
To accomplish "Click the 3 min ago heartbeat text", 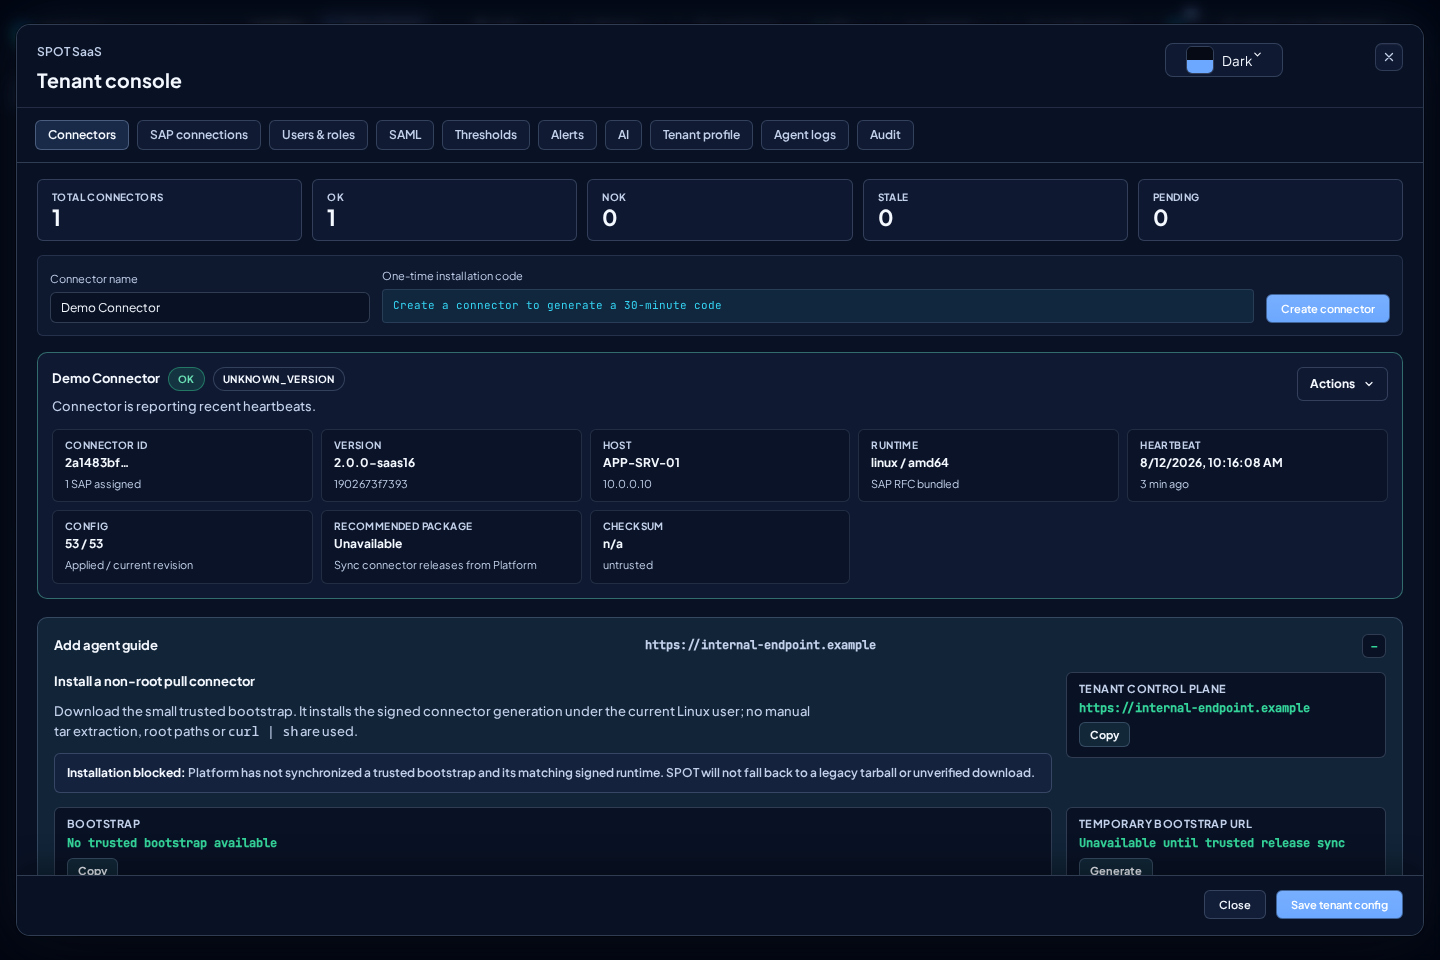I will click(x=1164, y=484).
